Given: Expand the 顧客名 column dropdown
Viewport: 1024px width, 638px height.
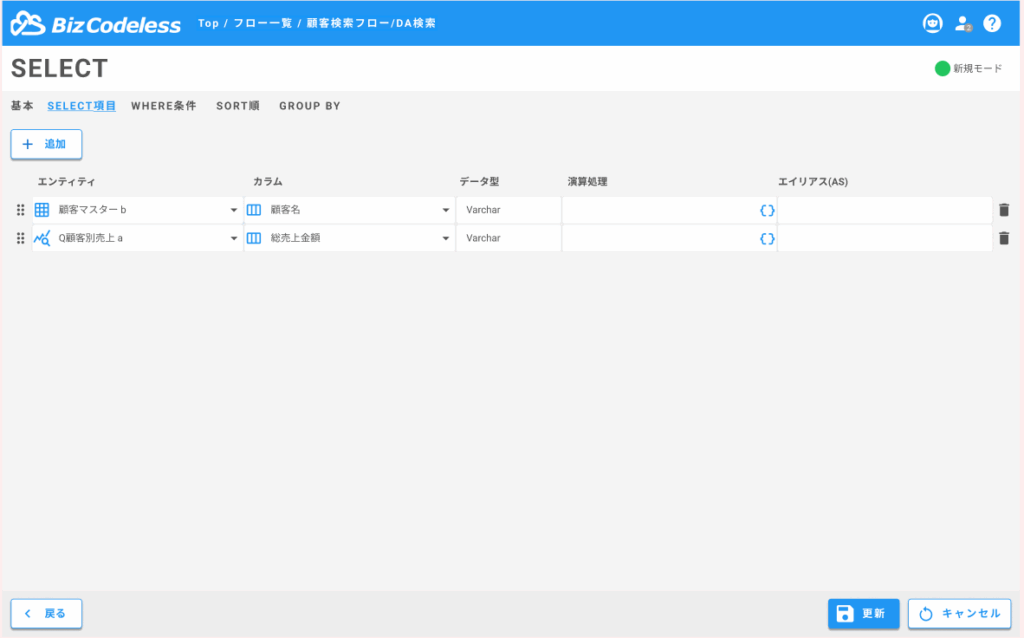Looking at the screenshot, I should coord(446,210).
